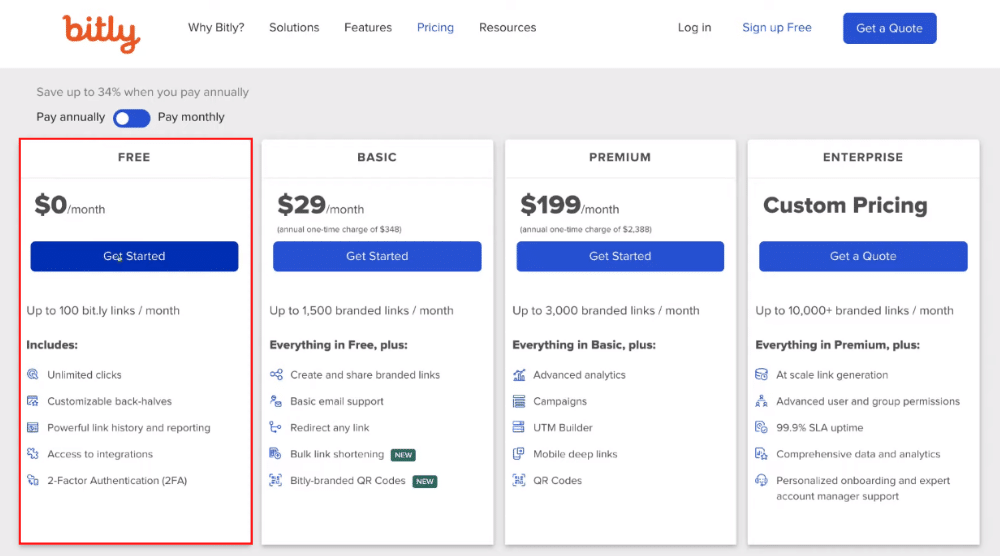Click 'annual one-time charge of $2,388' note

(x=585, y=230)
